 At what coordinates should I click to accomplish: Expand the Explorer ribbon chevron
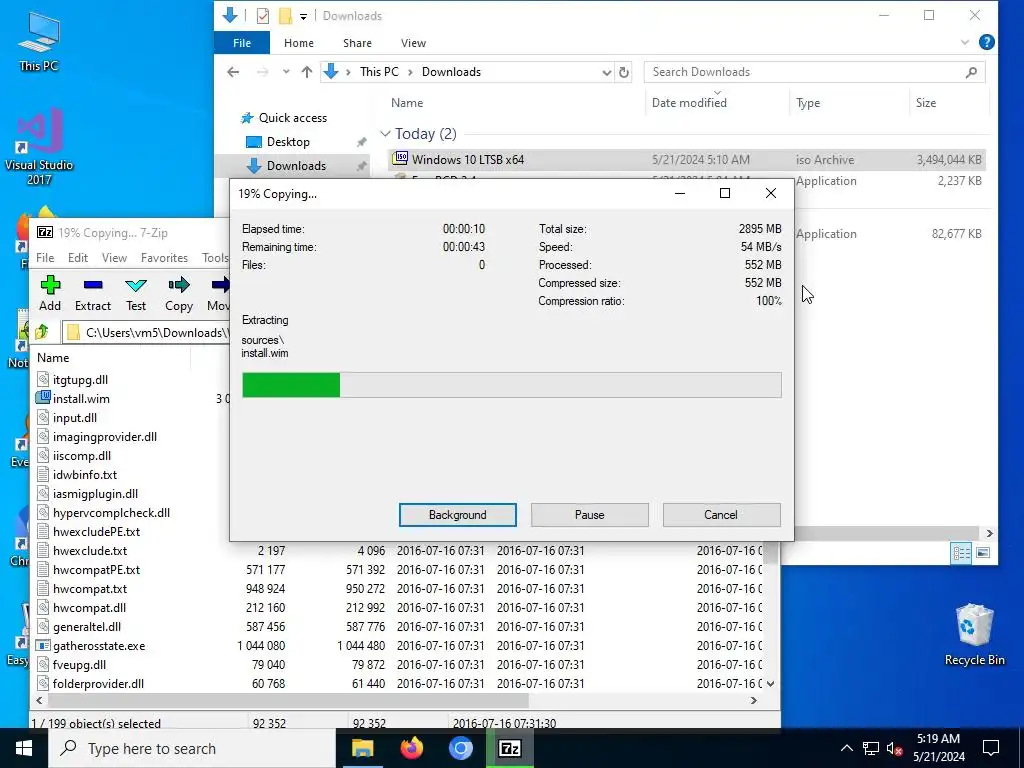click(x=965, y=42)
